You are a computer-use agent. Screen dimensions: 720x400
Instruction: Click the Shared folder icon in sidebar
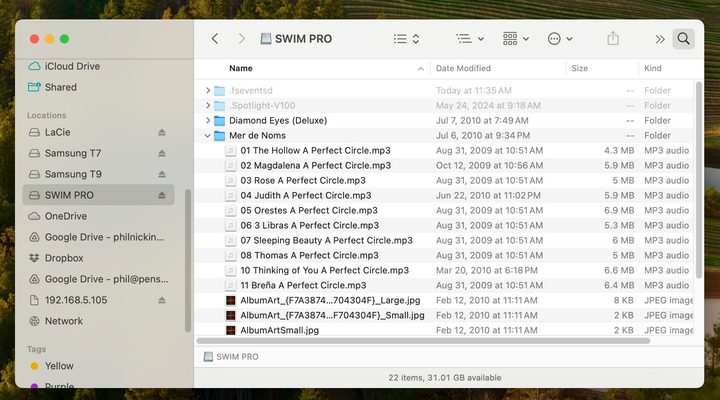pos(34,87)
